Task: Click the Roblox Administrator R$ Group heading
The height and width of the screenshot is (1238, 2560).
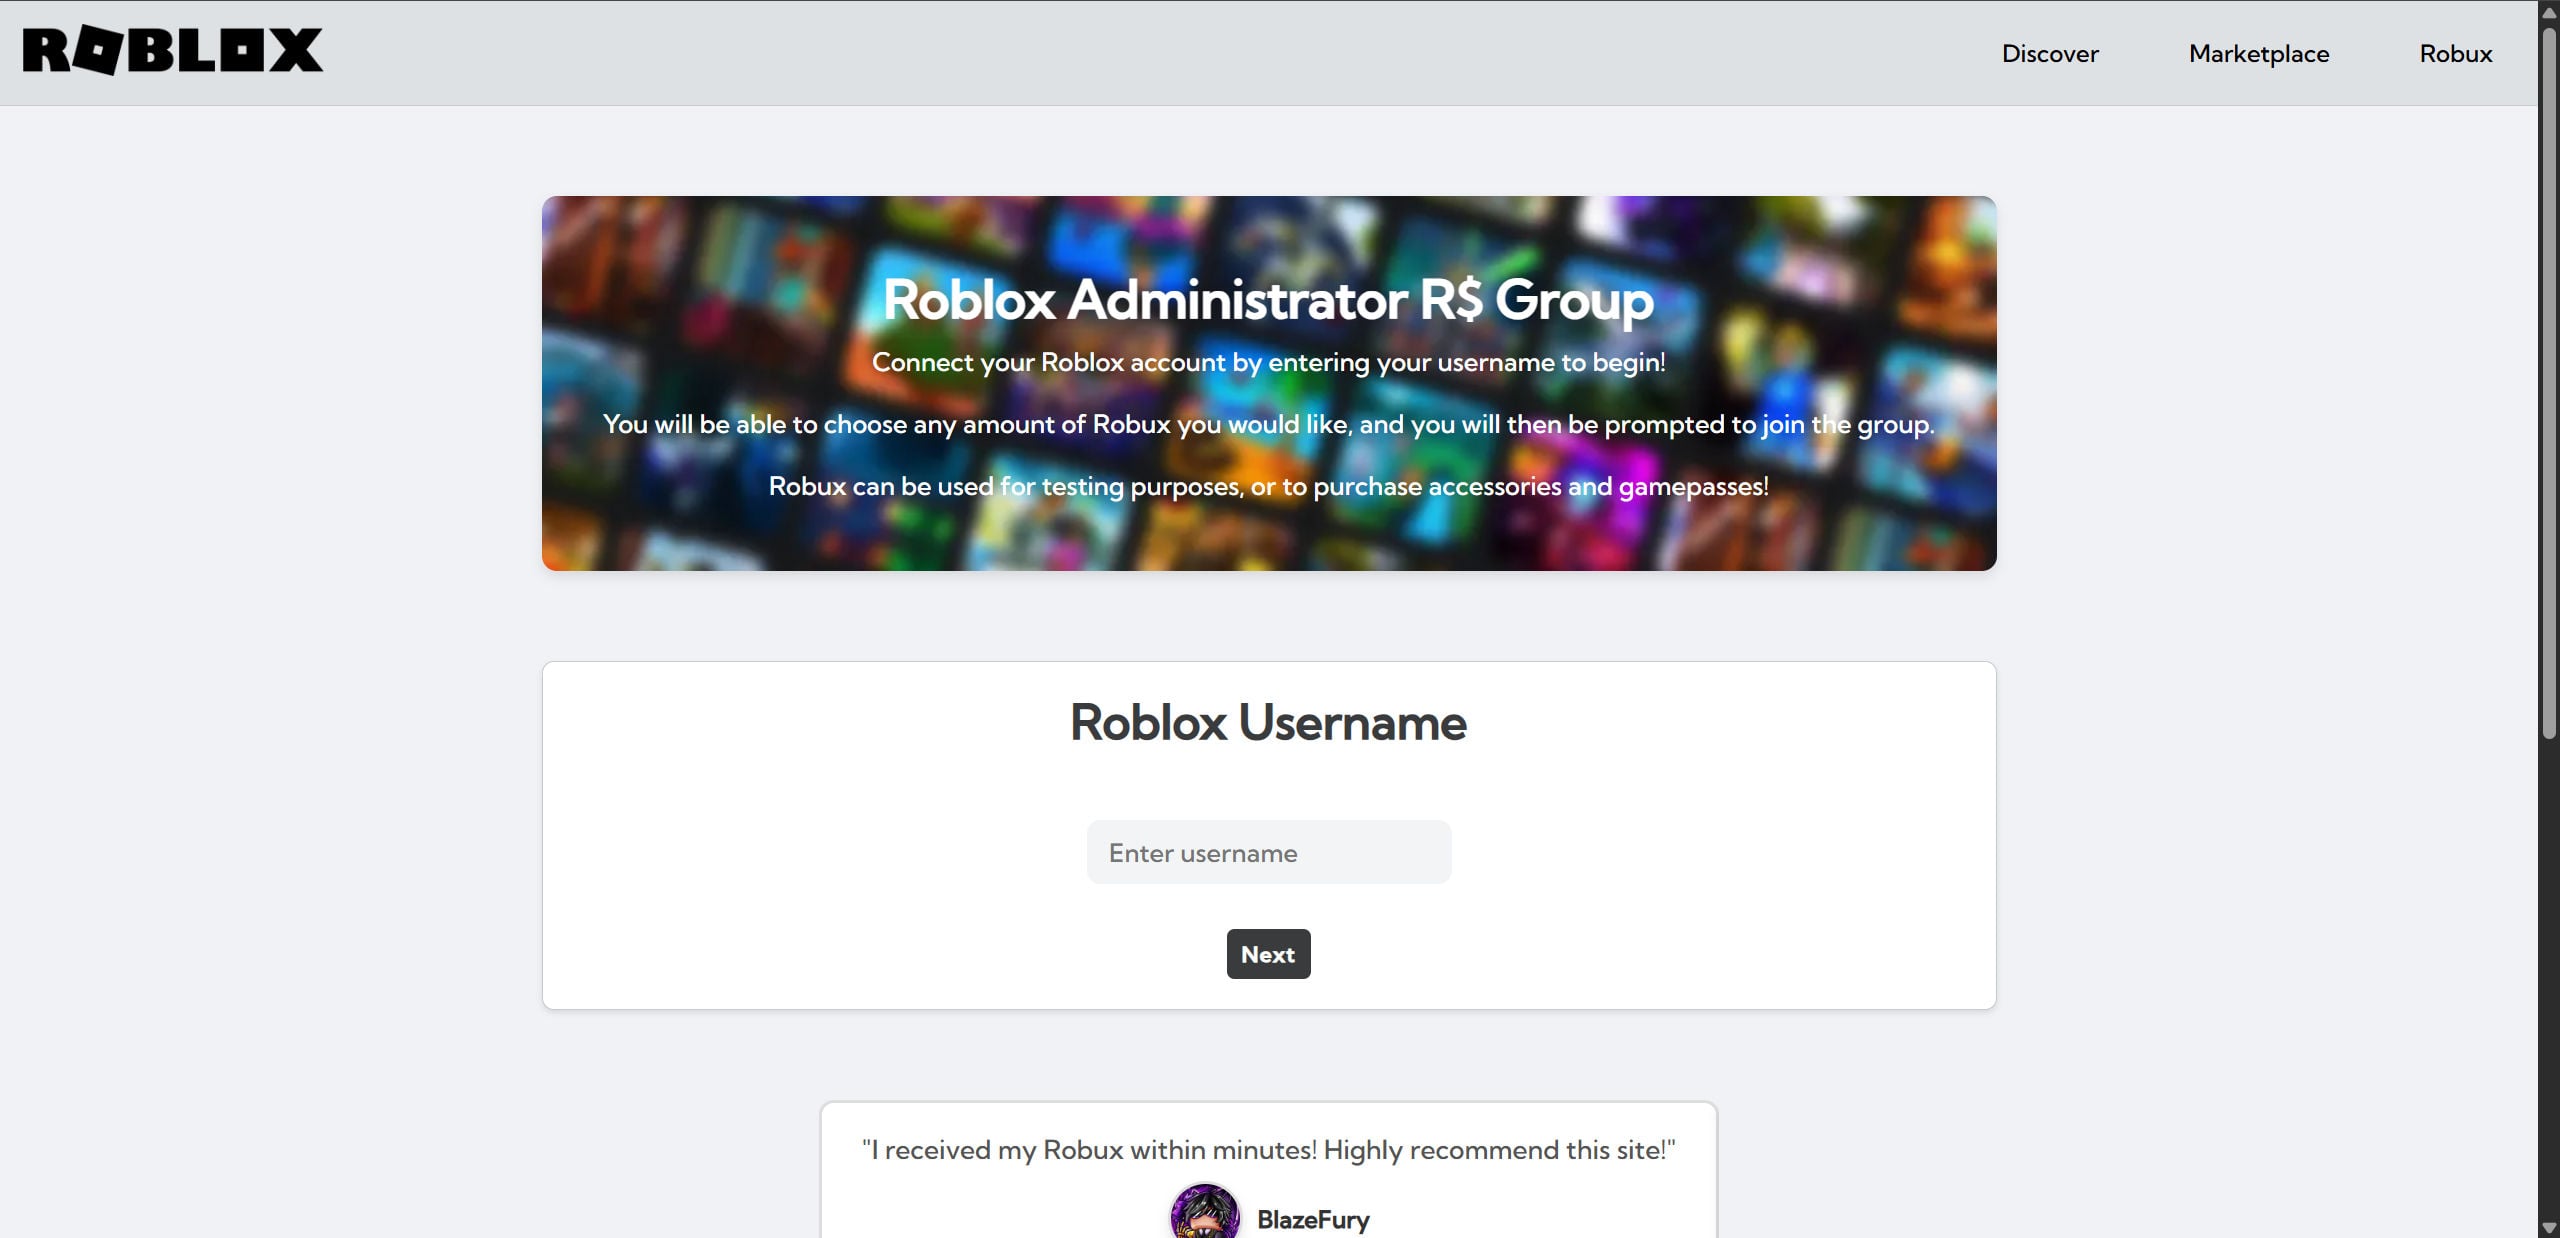Action: tap(1268, 299)
